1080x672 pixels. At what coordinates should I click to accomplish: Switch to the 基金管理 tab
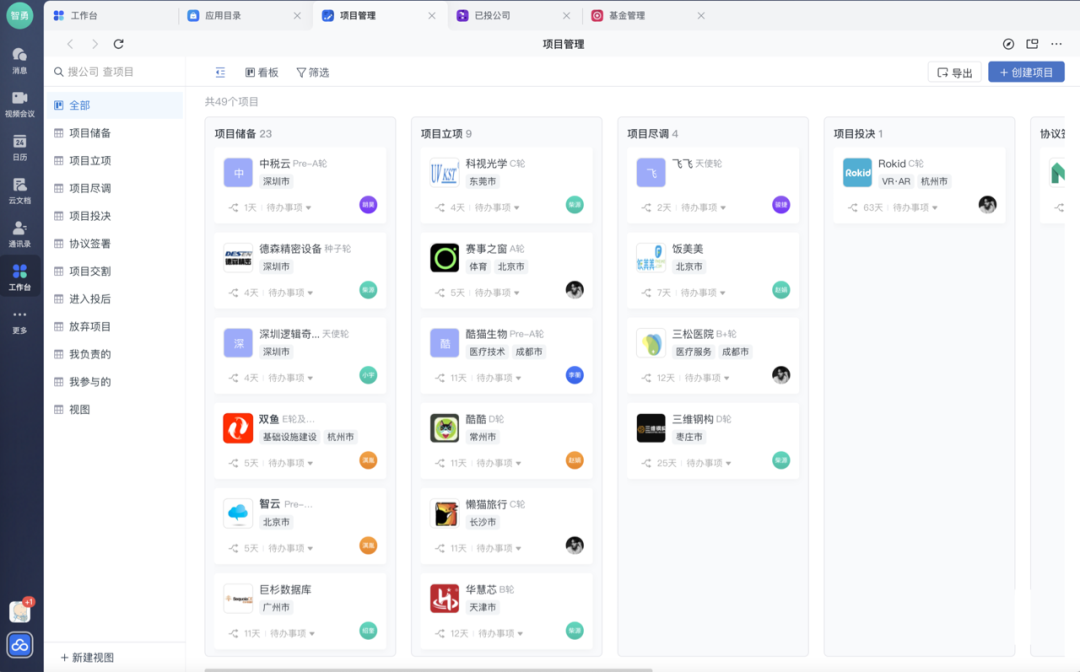coord(627,15)
